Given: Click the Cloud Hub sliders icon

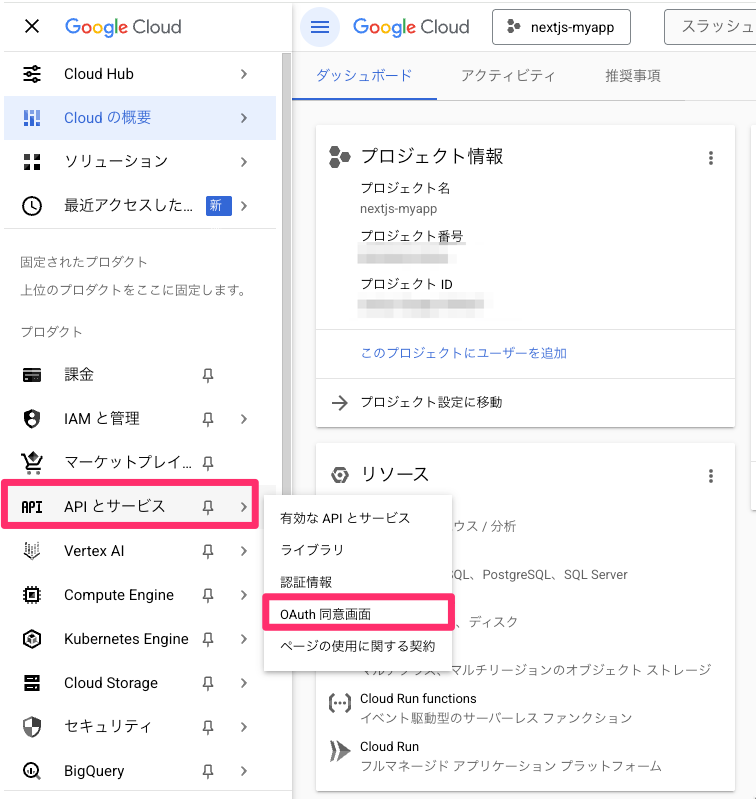Looking at the screenshot, I should click(32, 74).
